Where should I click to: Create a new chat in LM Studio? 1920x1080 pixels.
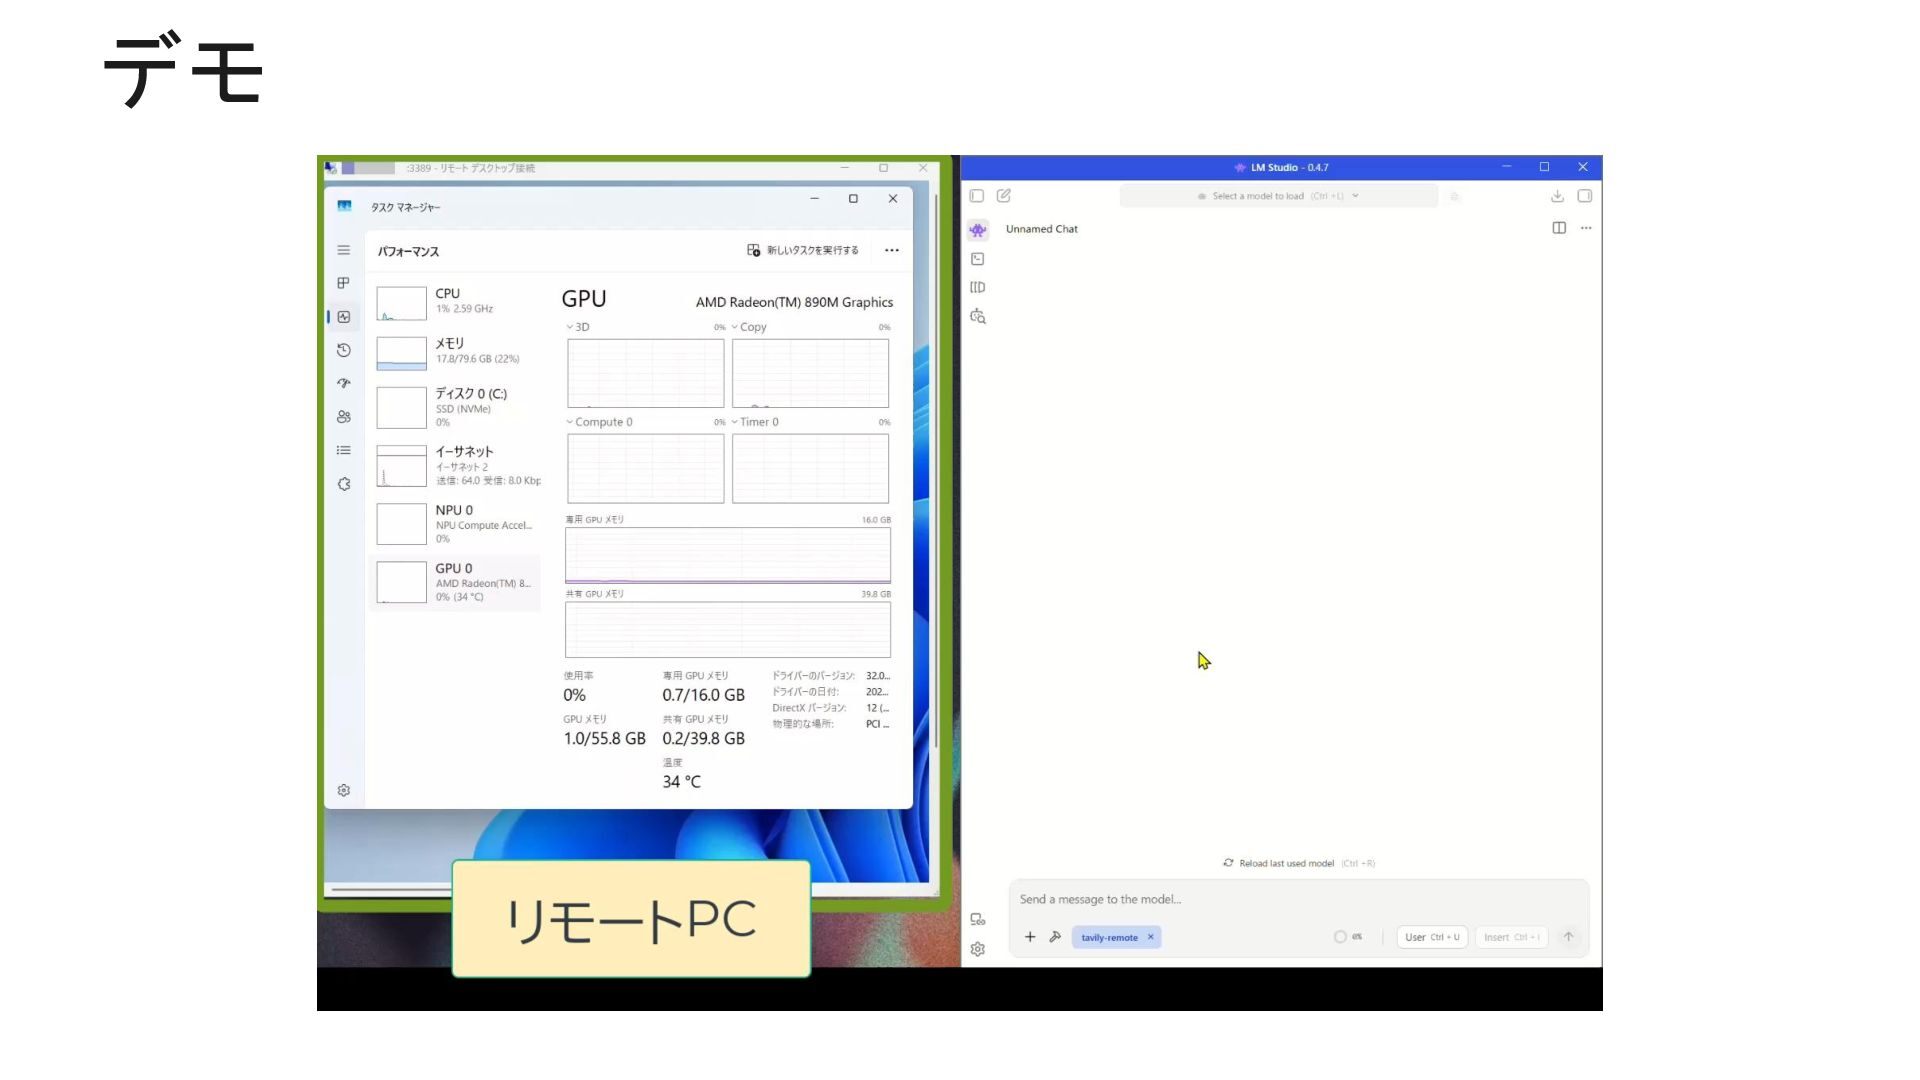(x=1003, y=196)
